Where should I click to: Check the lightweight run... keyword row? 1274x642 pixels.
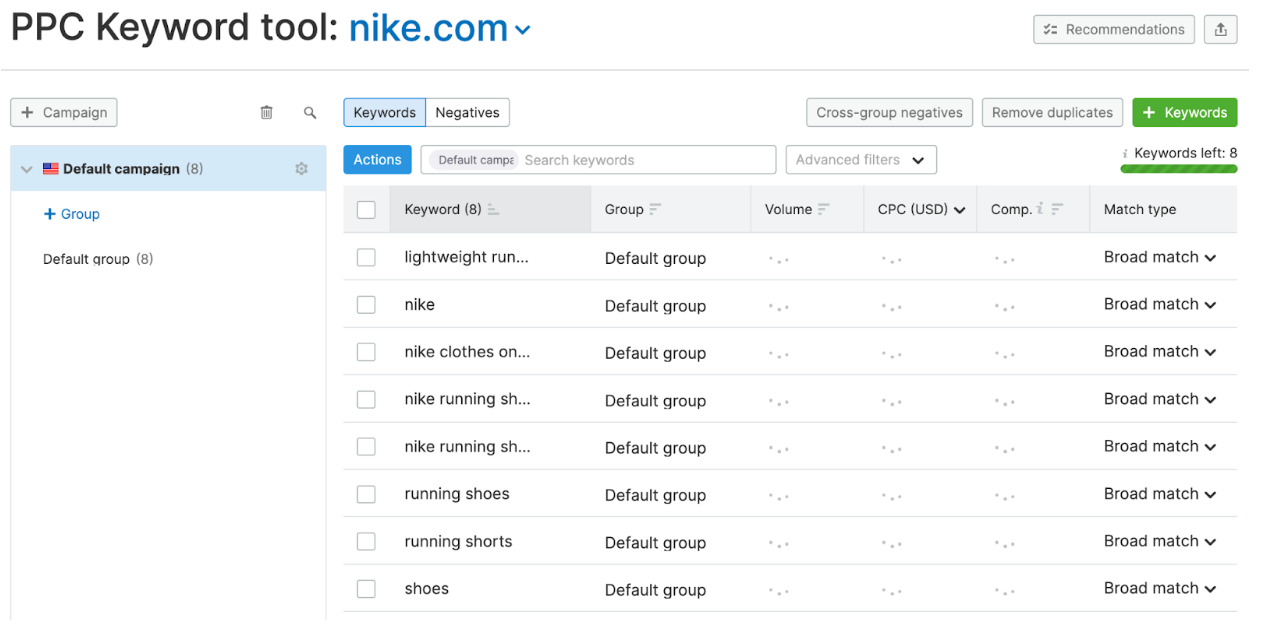366,258
